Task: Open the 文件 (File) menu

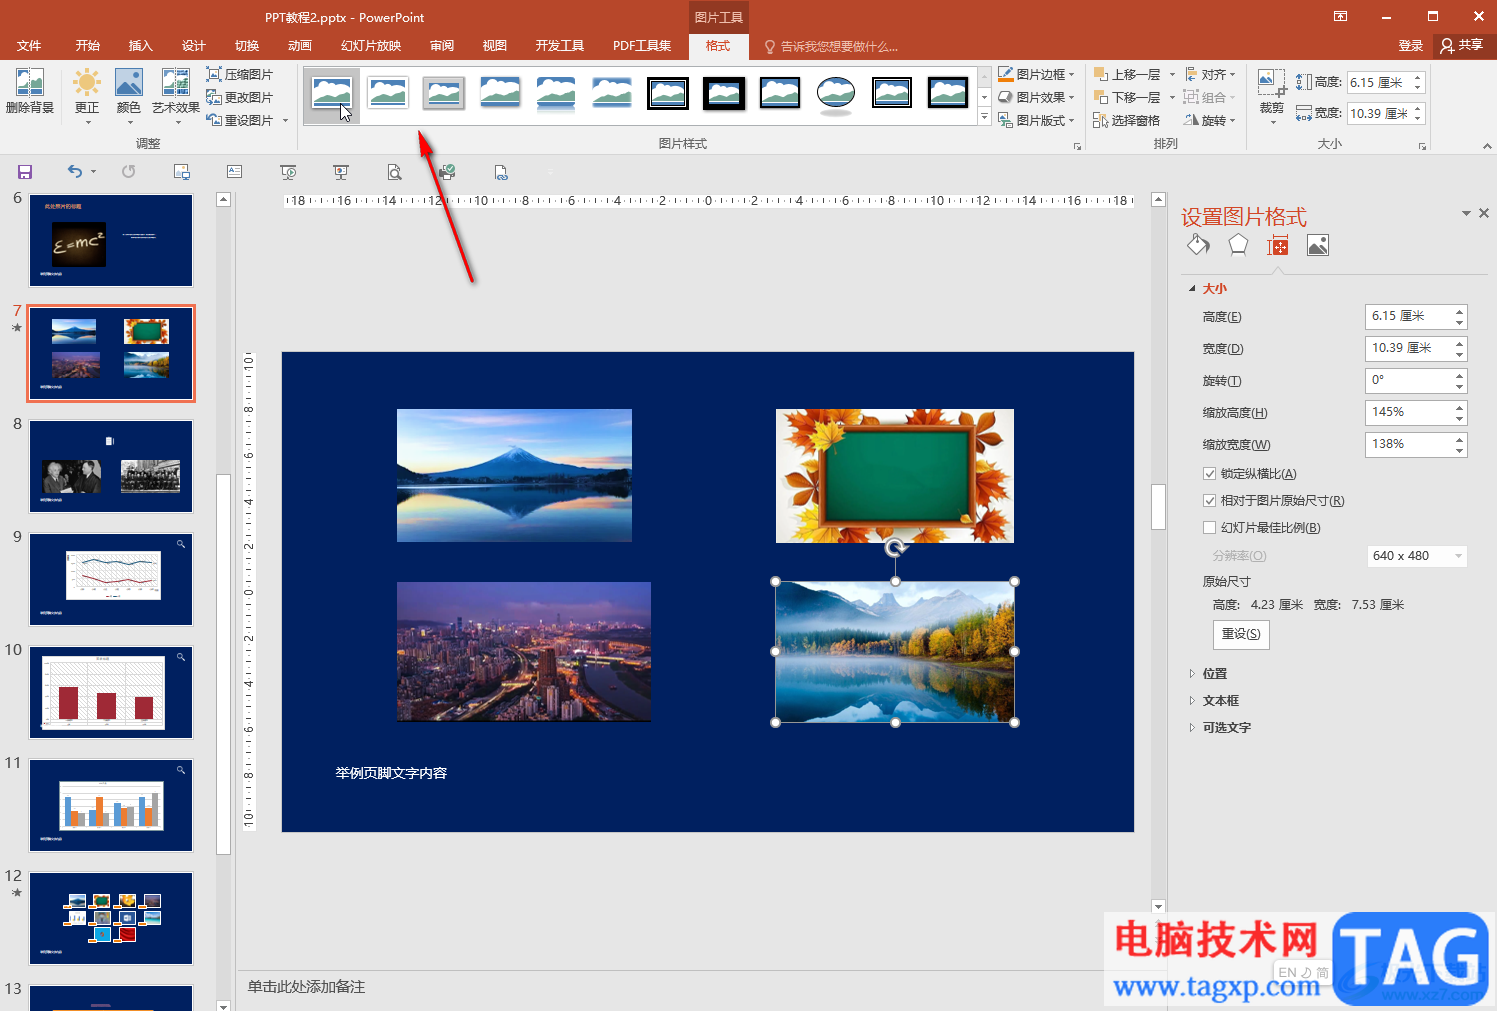Action: [x=29, y=46]
